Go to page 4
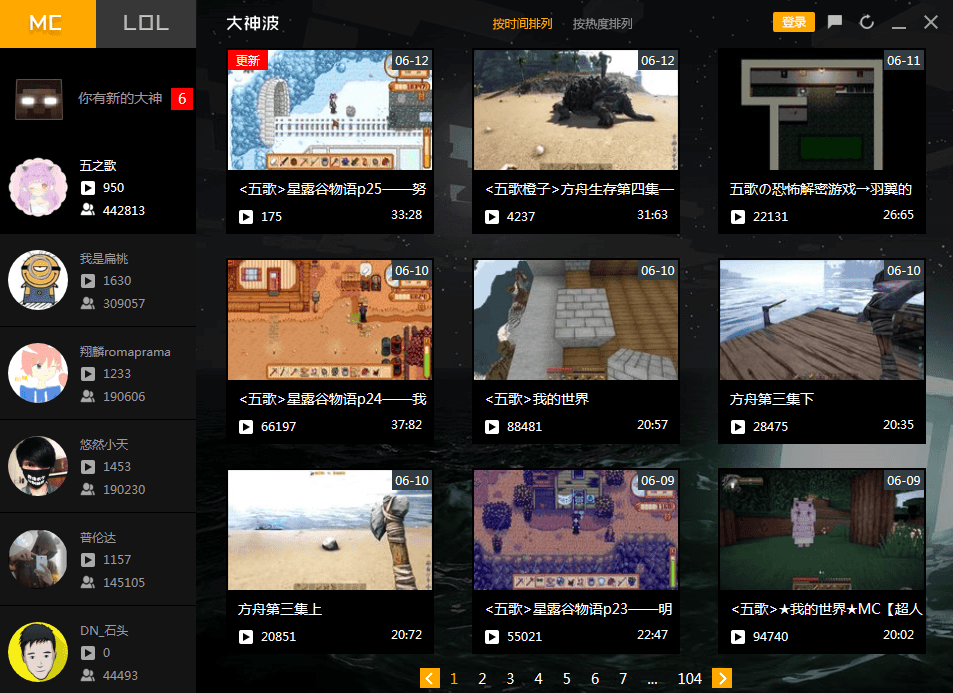 [538, 678]
